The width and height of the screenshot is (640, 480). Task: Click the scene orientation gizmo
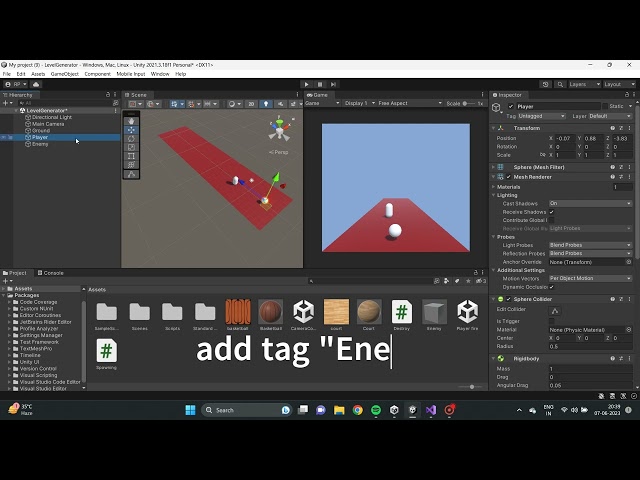280,129
